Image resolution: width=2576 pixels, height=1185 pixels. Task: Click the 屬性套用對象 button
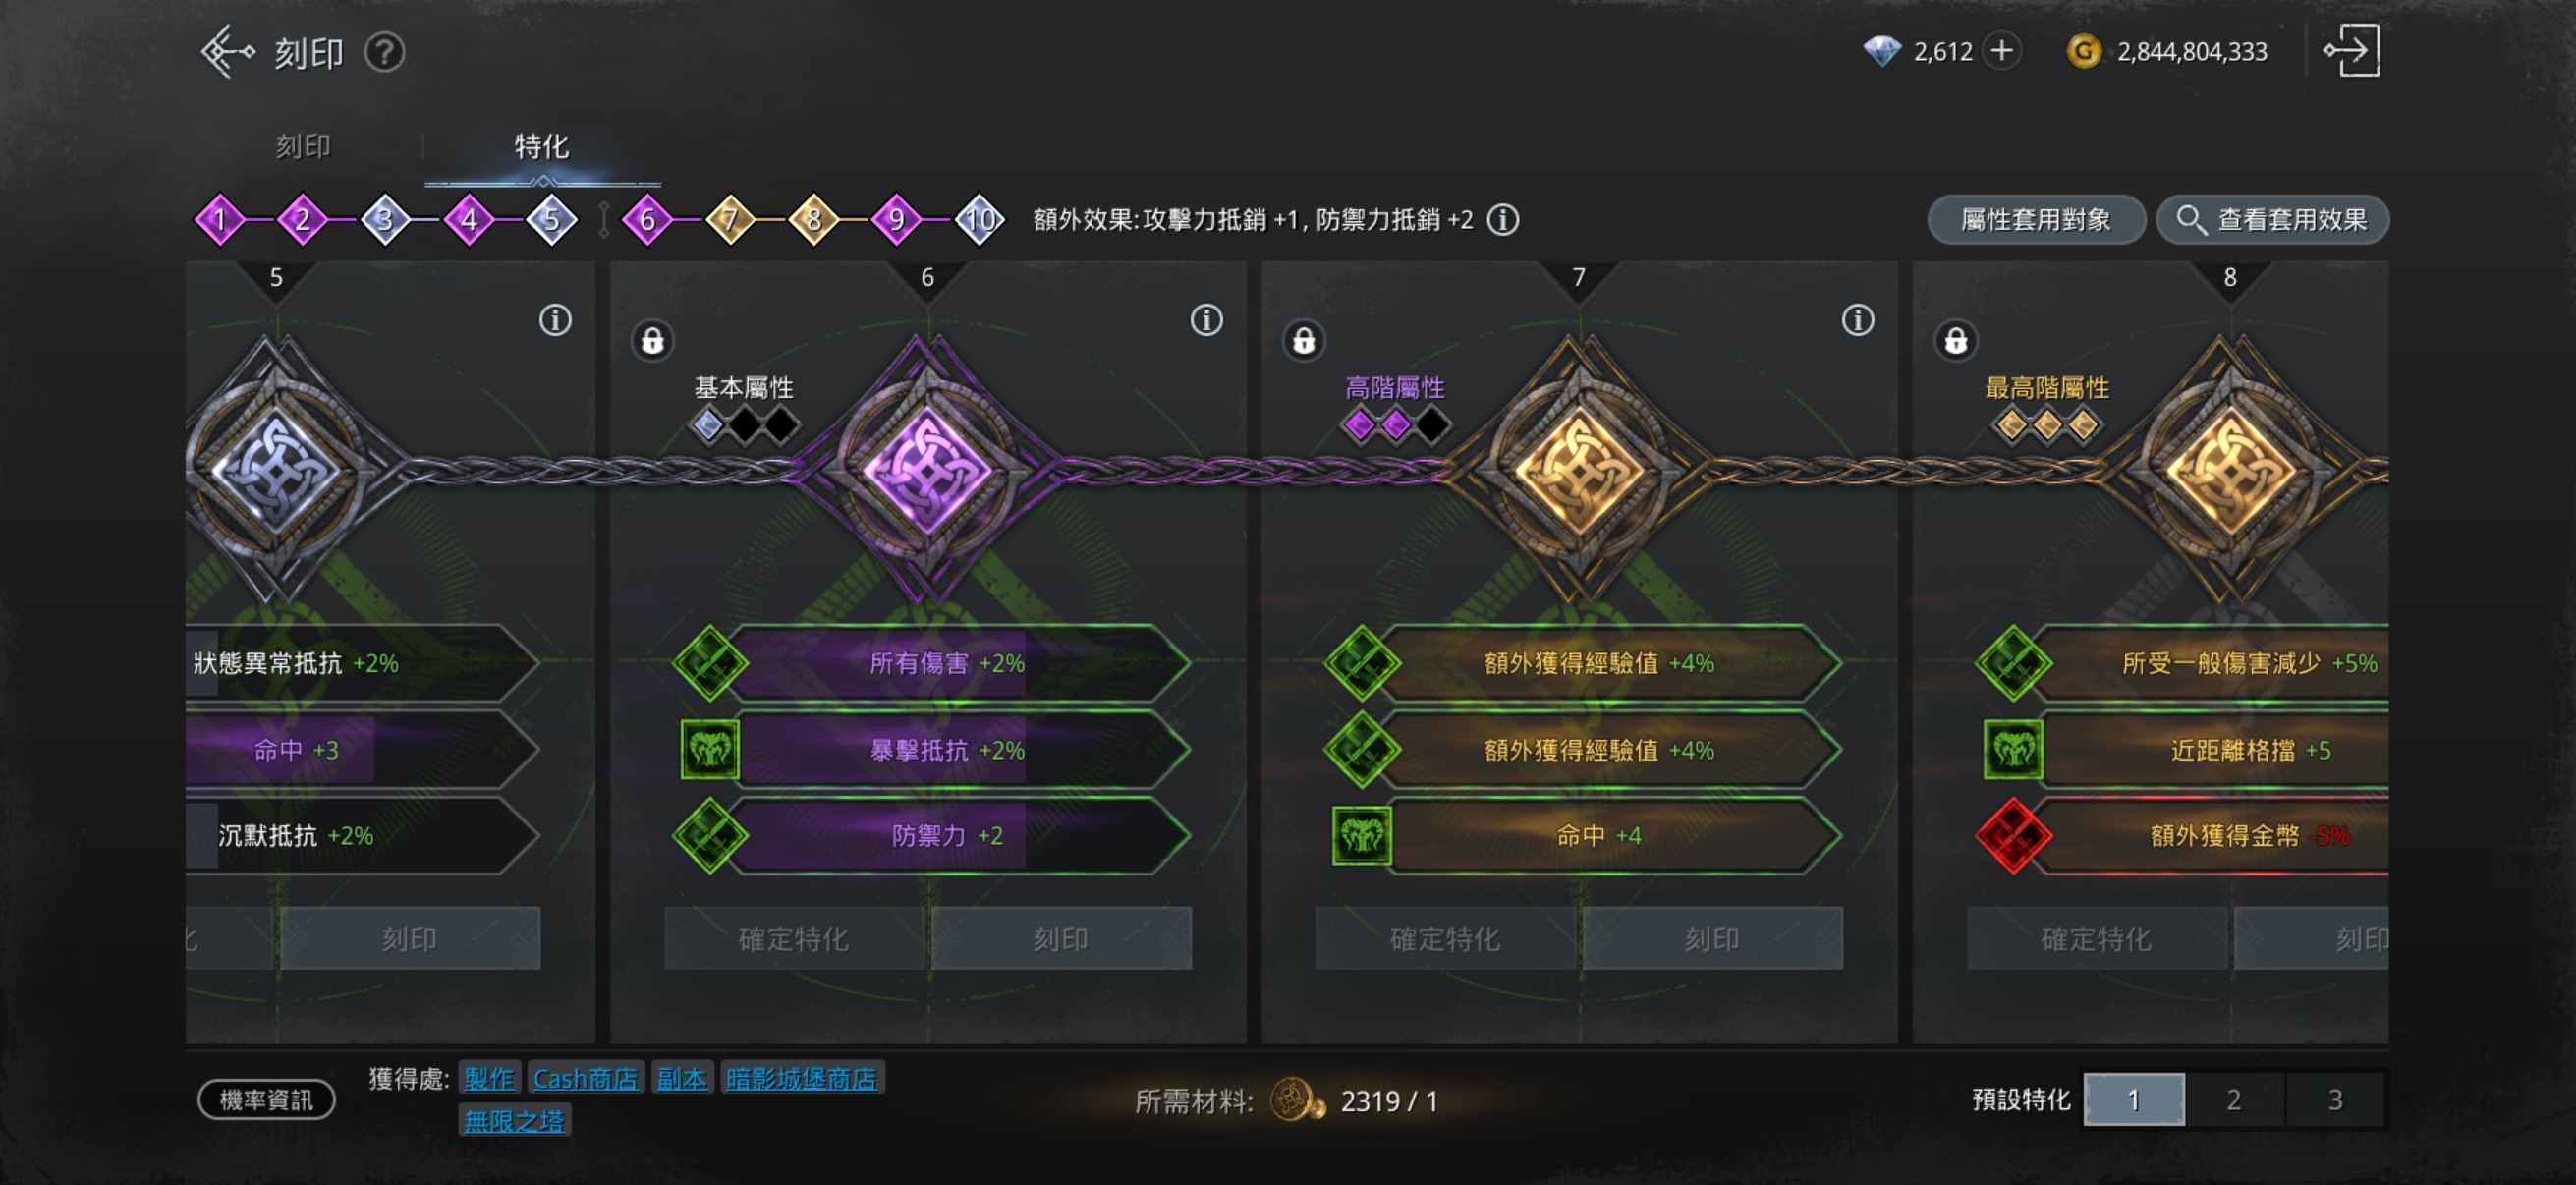tap(2035, 219)
